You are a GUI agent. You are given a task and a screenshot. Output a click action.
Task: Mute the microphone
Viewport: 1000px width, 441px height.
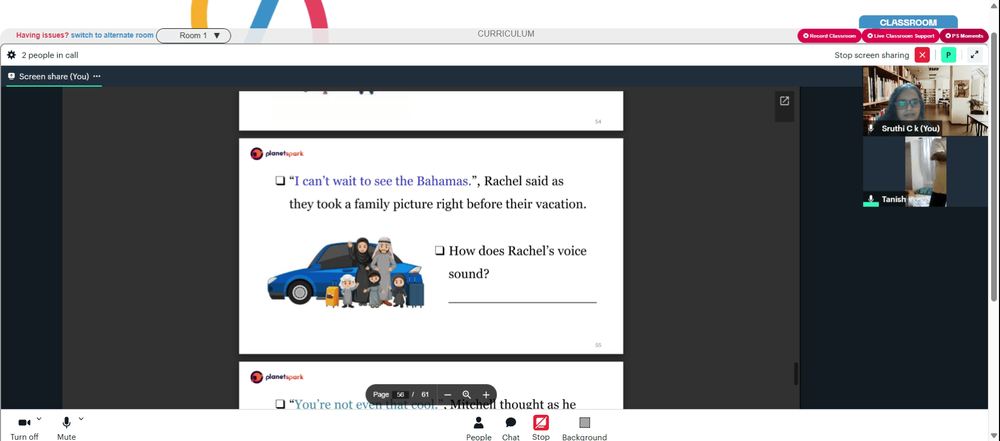tap(66, 422)
